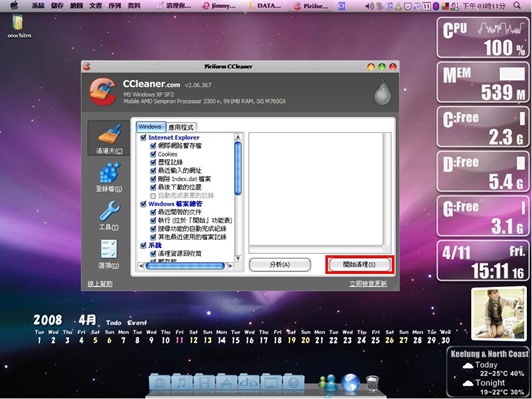Viewport: 532px width, 399px height.
Task: Open the Cleaner section with the broom icon
Action: click(x=109, y=138)
